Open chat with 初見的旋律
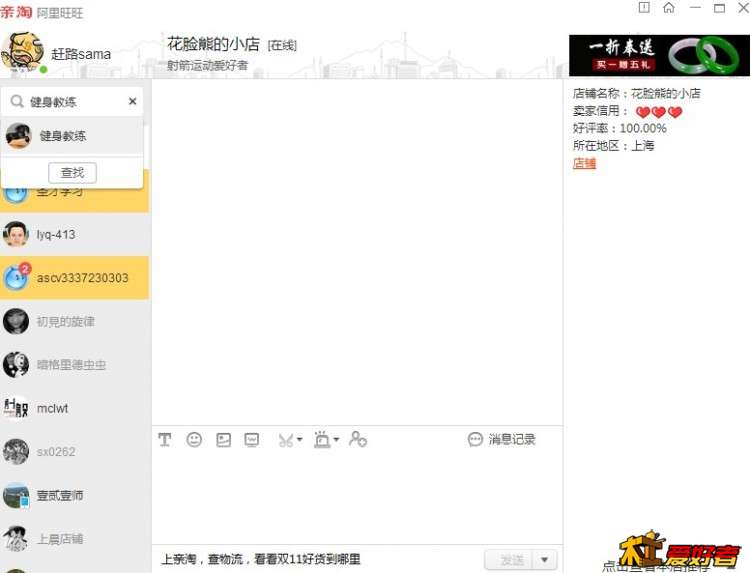The image size is (750, 573). click(x=75, y=321)
